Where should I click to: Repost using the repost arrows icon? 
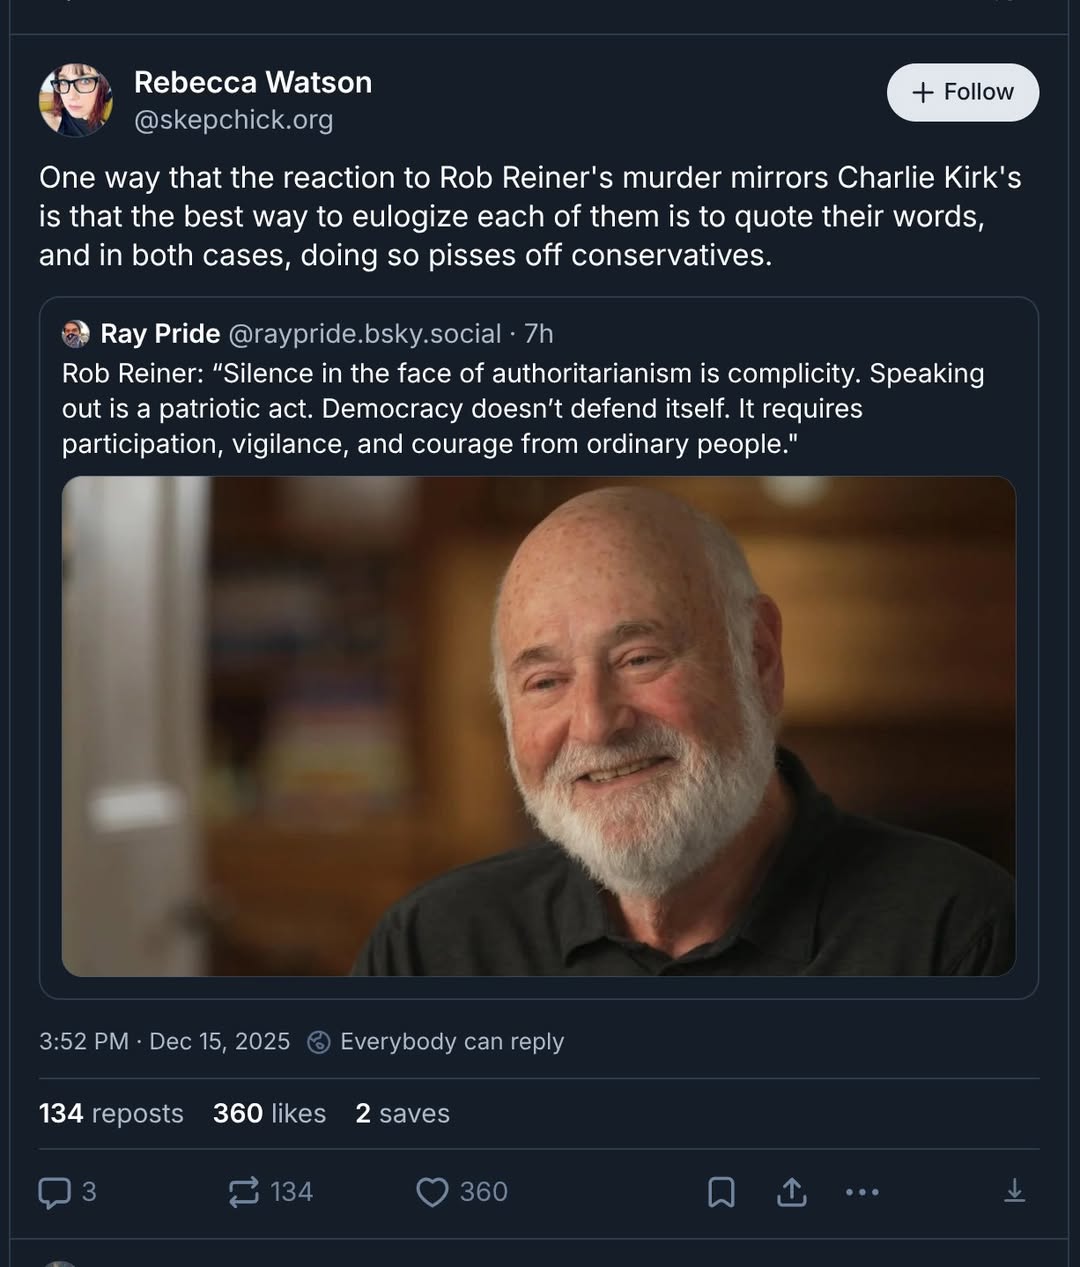pyautogui.click(x=241, y=1192)
